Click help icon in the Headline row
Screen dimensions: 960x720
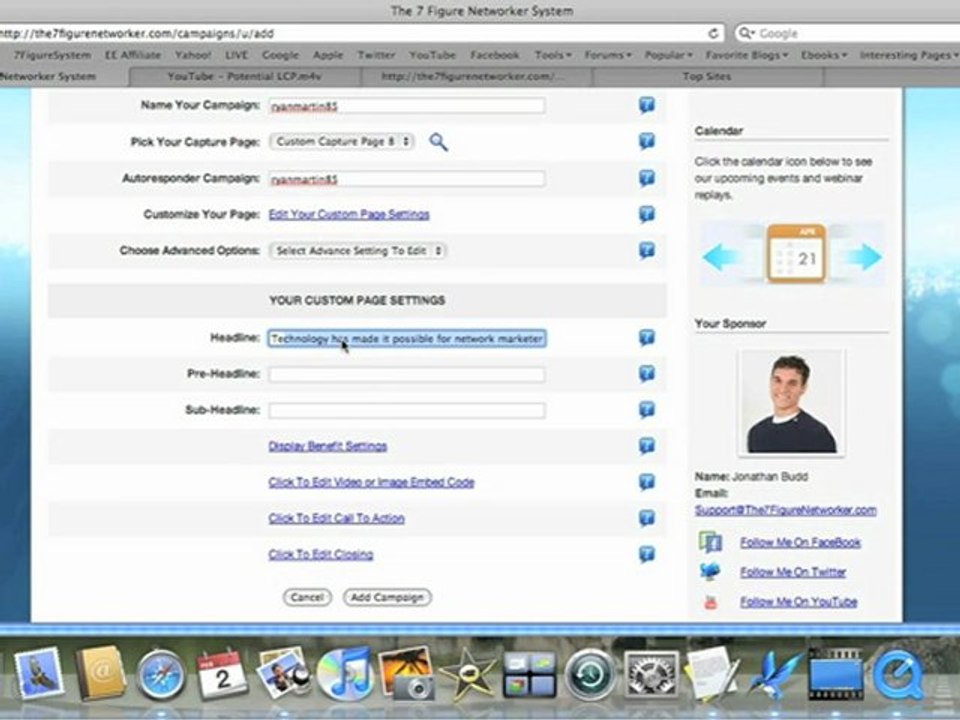tap(647, 338)
